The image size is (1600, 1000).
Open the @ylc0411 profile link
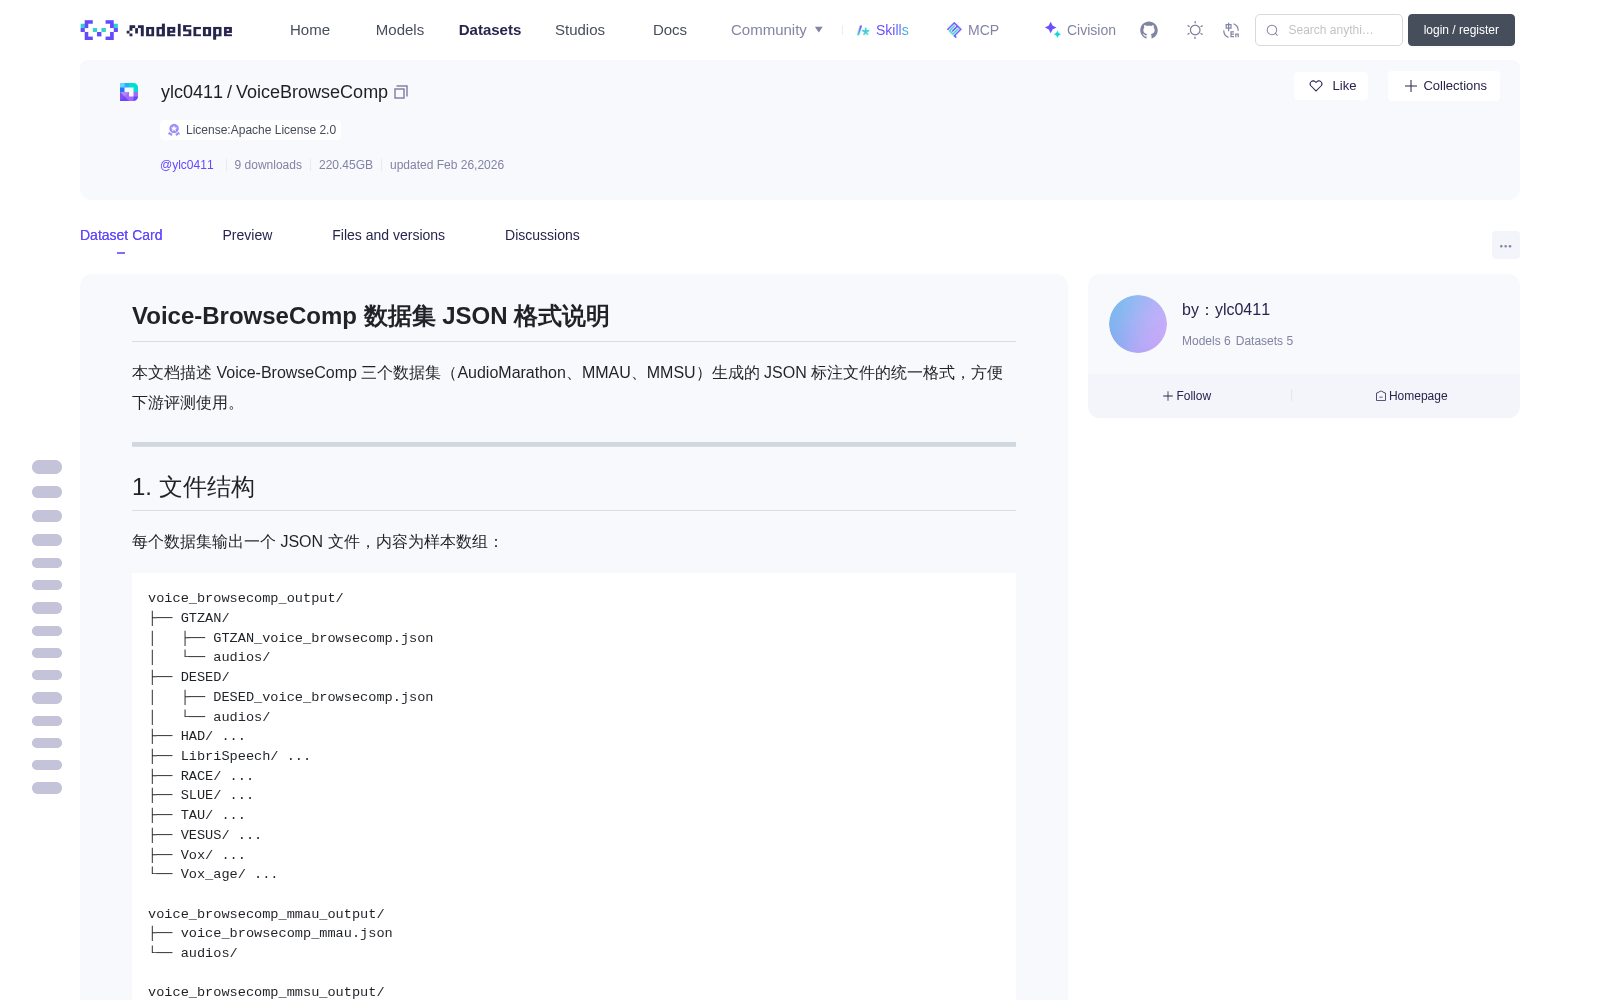[187, 165]
